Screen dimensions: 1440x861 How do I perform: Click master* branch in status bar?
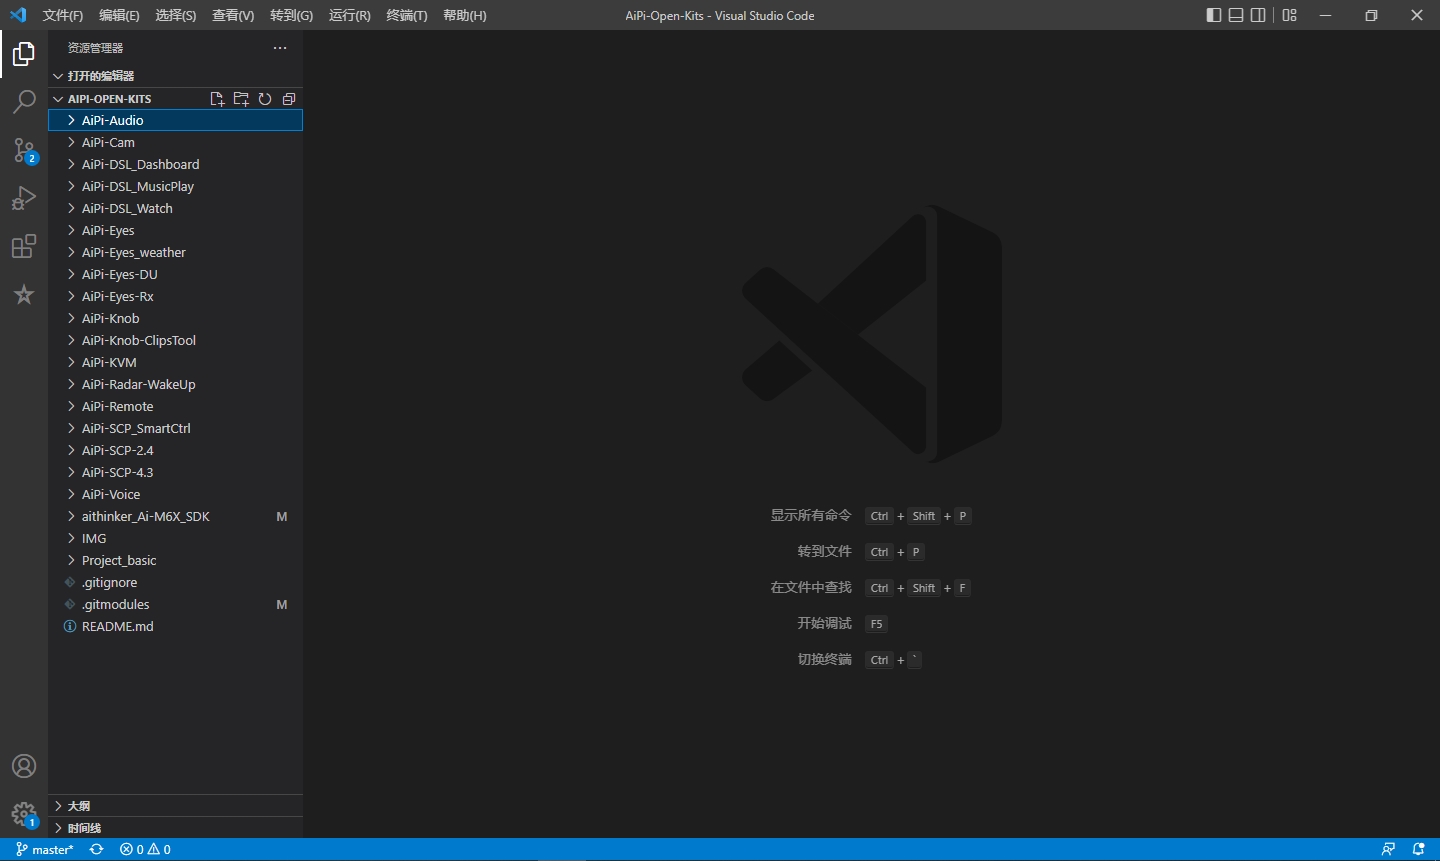(x=45, y=849)
